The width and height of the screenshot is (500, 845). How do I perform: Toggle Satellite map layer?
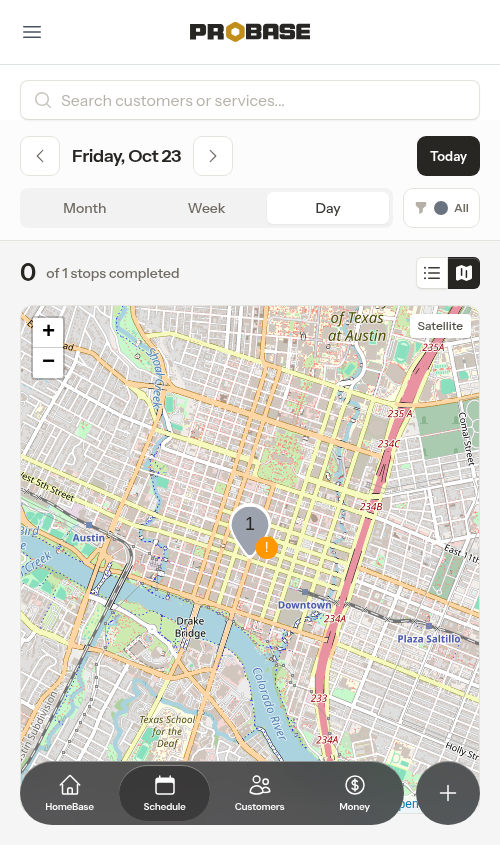coord(440,326)
